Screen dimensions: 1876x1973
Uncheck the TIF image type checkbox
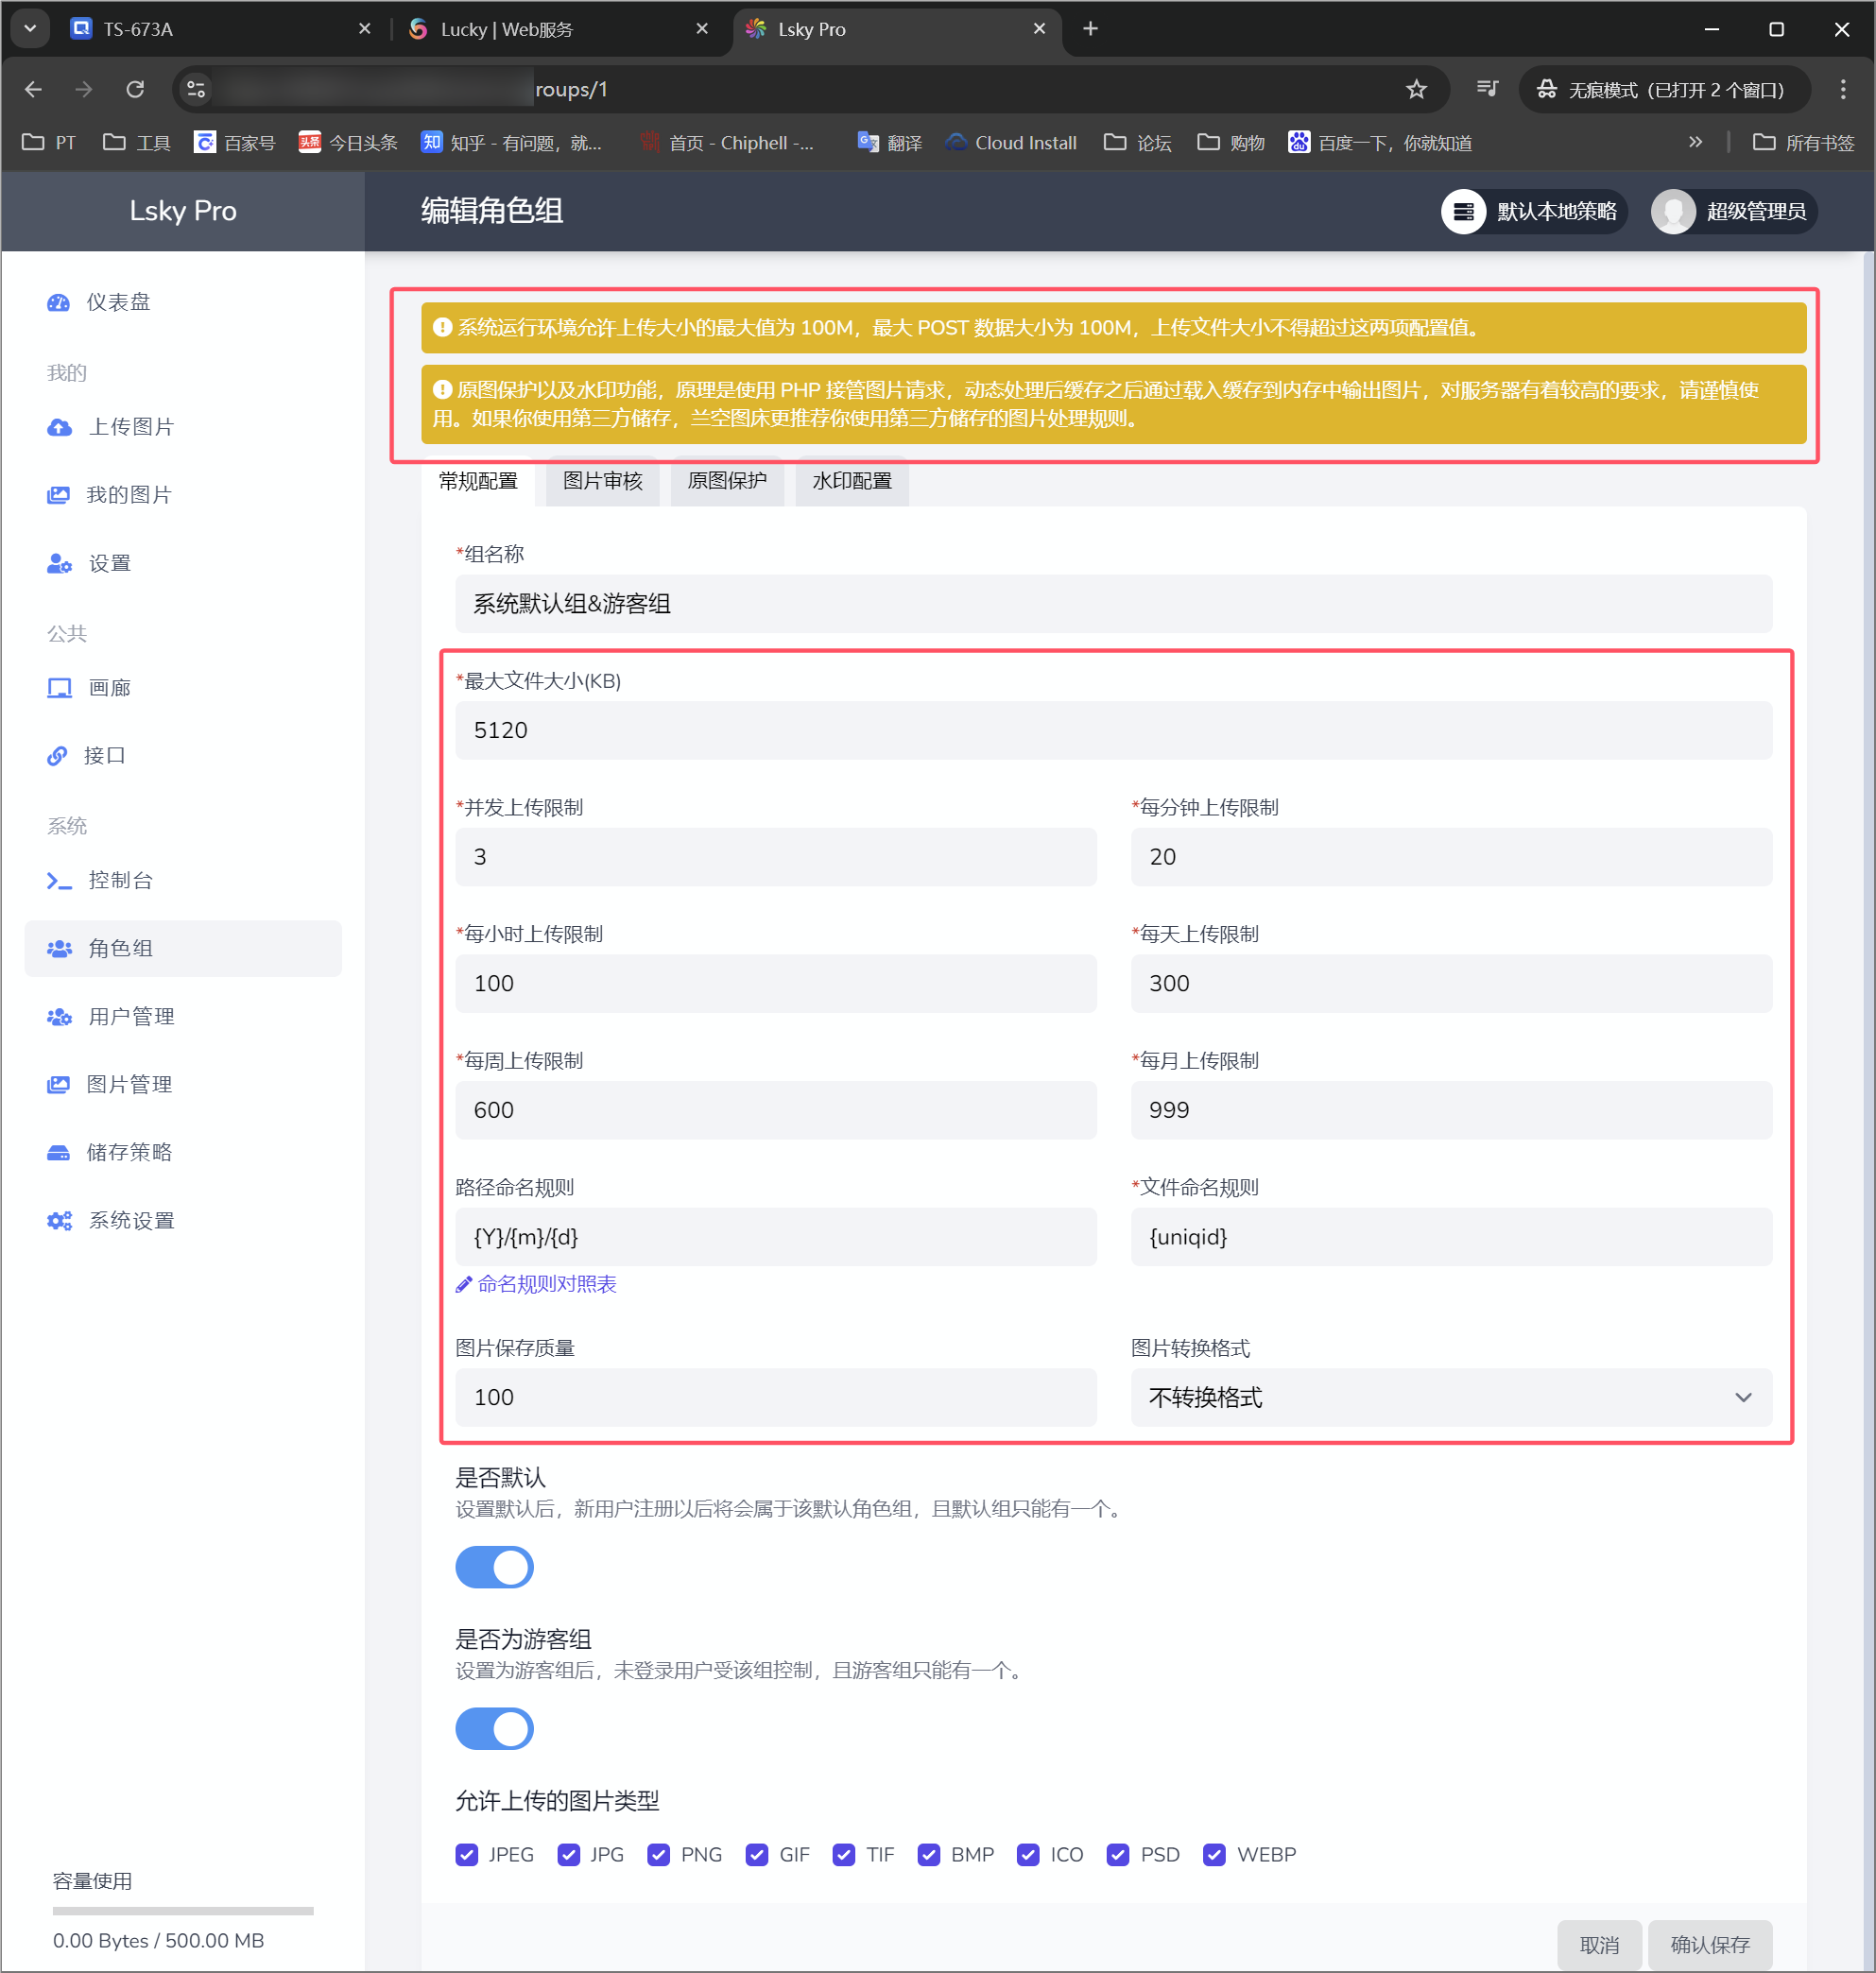tap(844, 1855)
